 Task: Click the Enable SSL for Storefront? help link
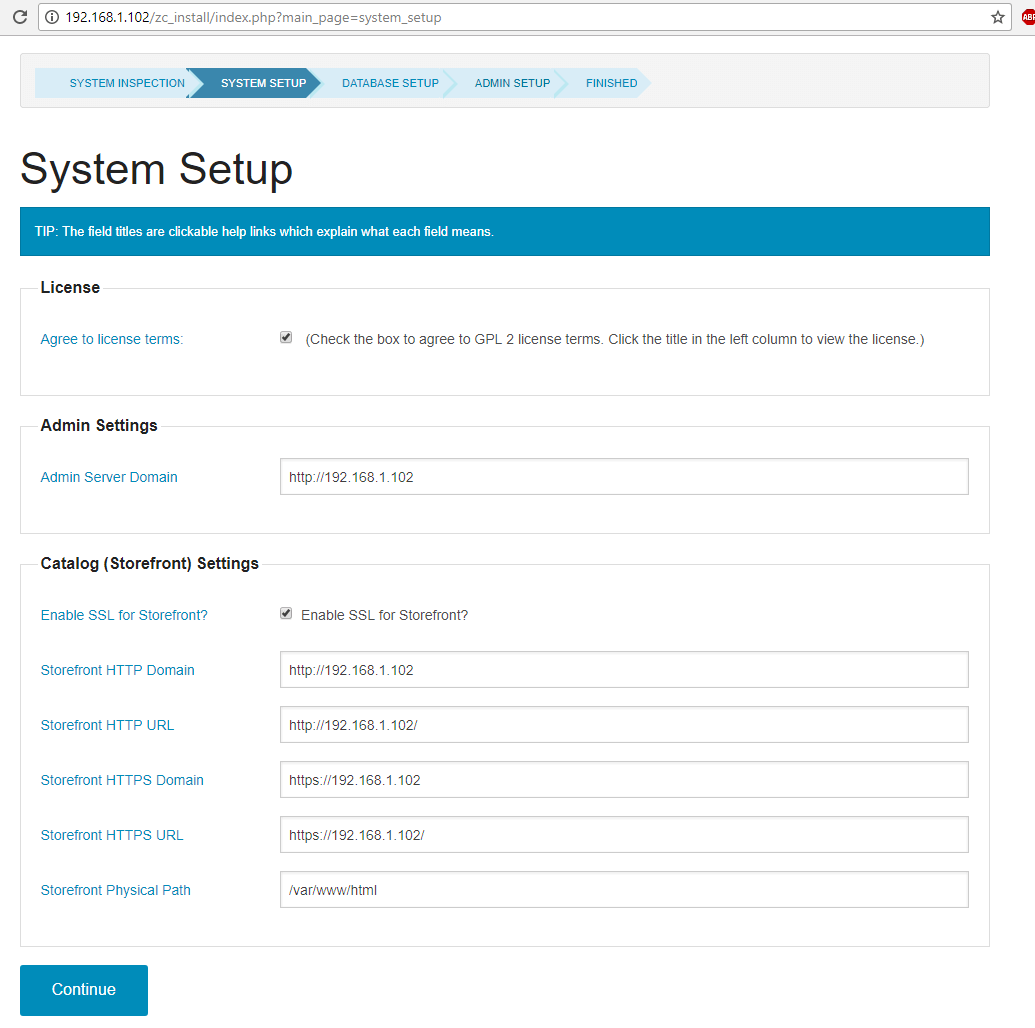(x=124, y=615)
